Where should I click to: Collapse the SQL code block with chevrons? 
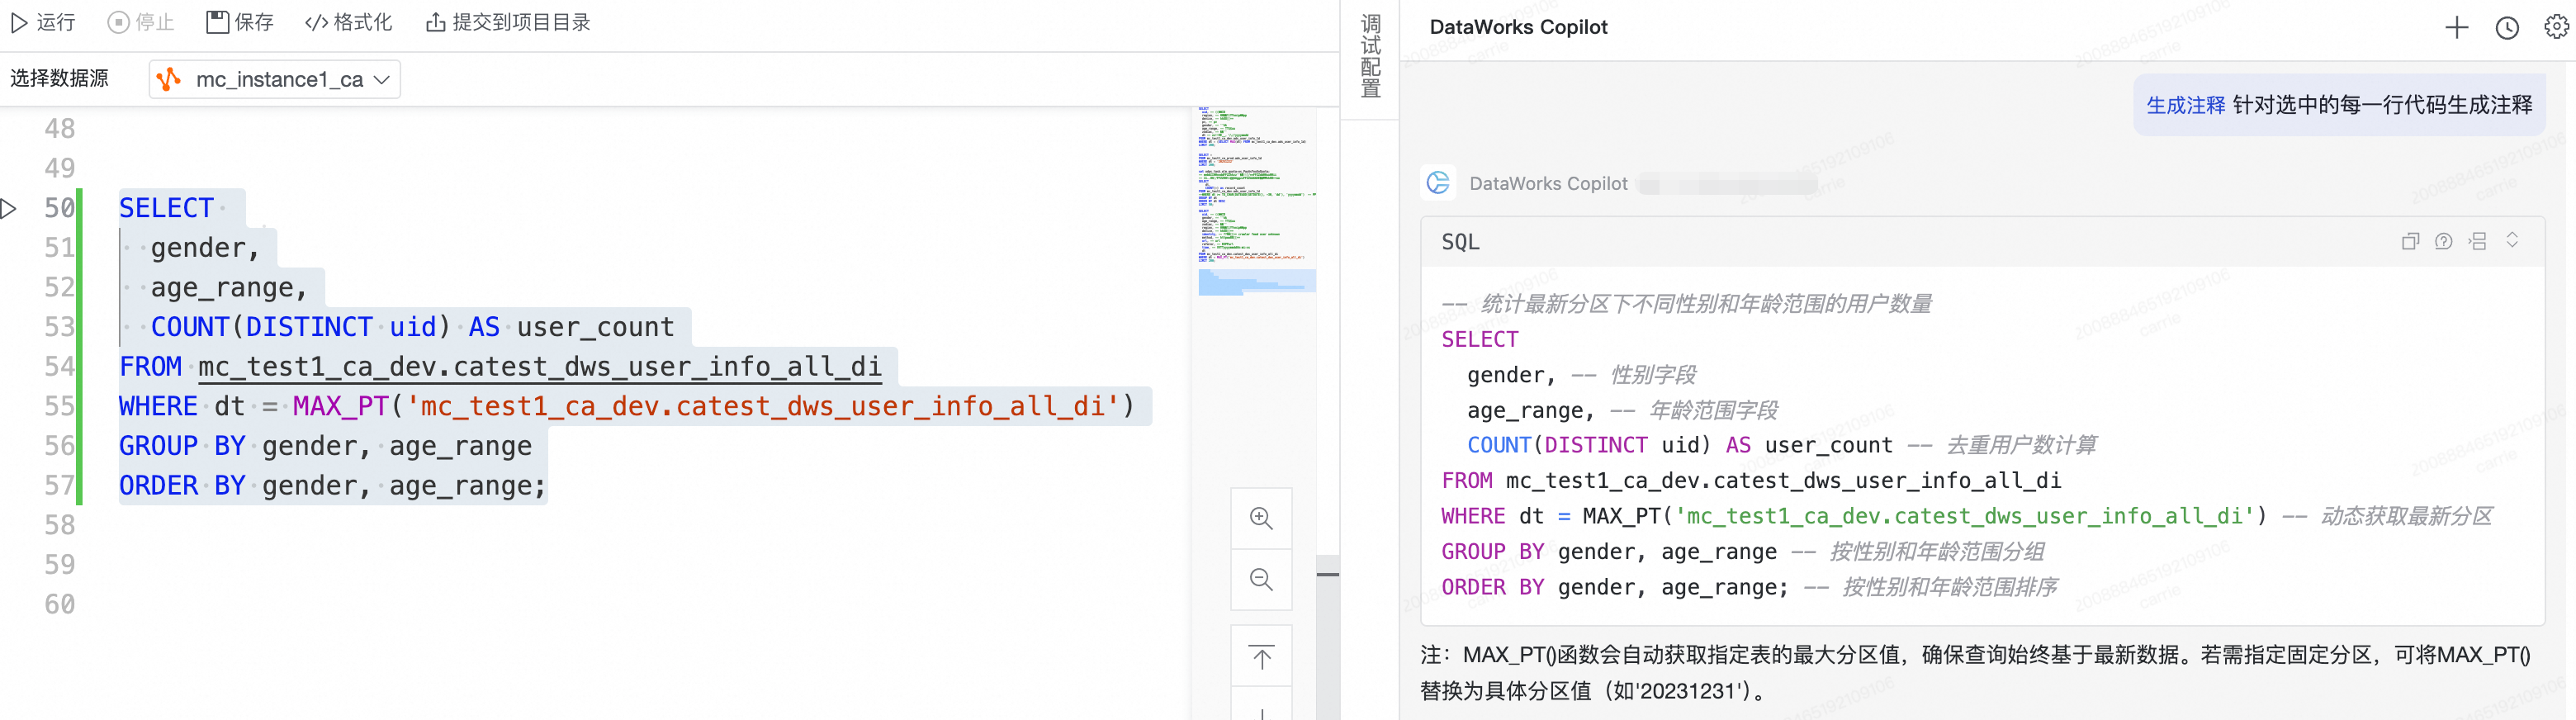tap(2512, 240)
